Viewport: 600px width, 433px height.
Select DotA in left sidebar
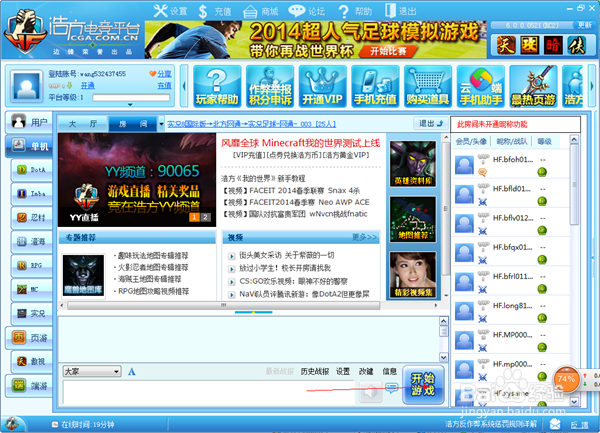pos(32,169)
